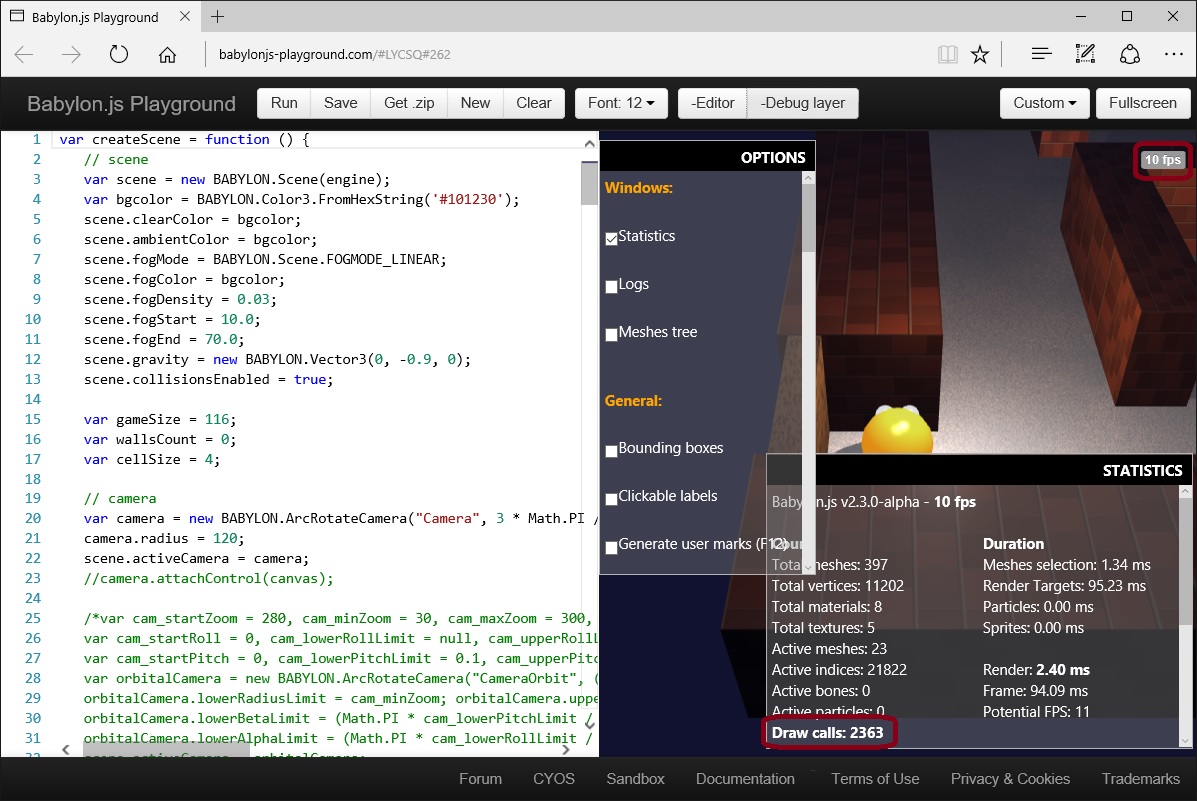Click the 'Draw calls: 2363' statistic

(828, 733)
